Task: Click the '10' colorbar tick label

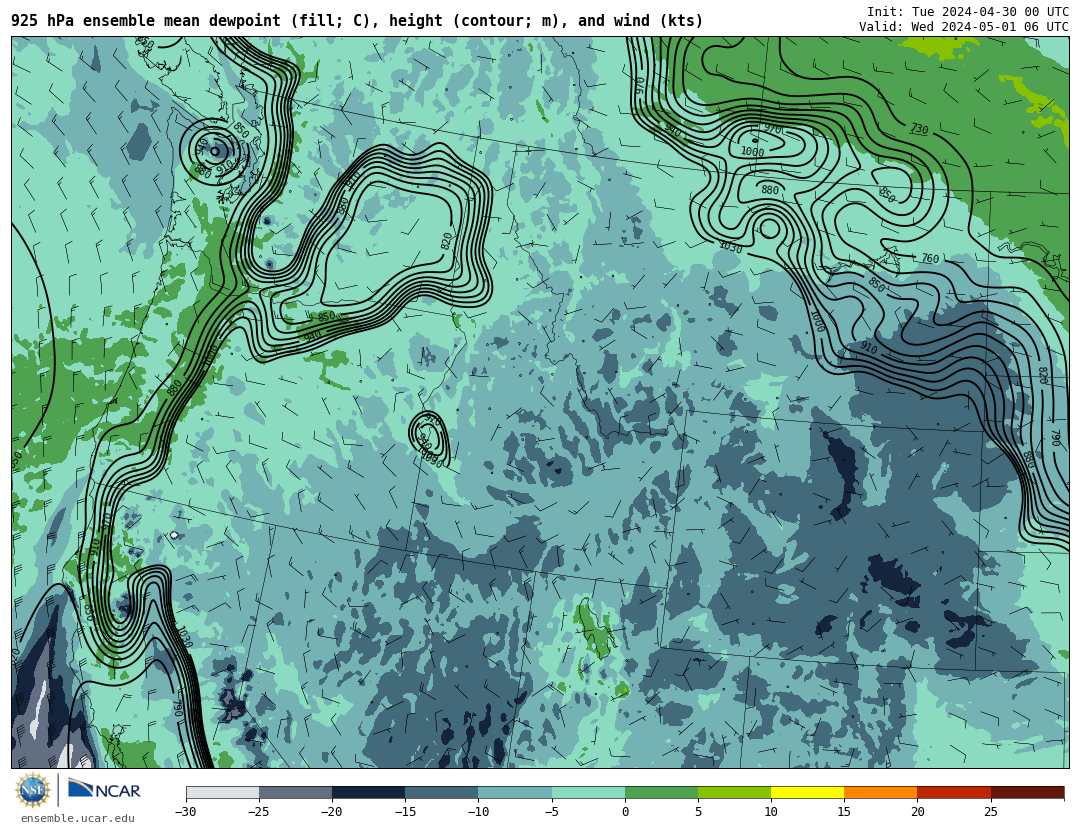Action: (x=771, y=812)
